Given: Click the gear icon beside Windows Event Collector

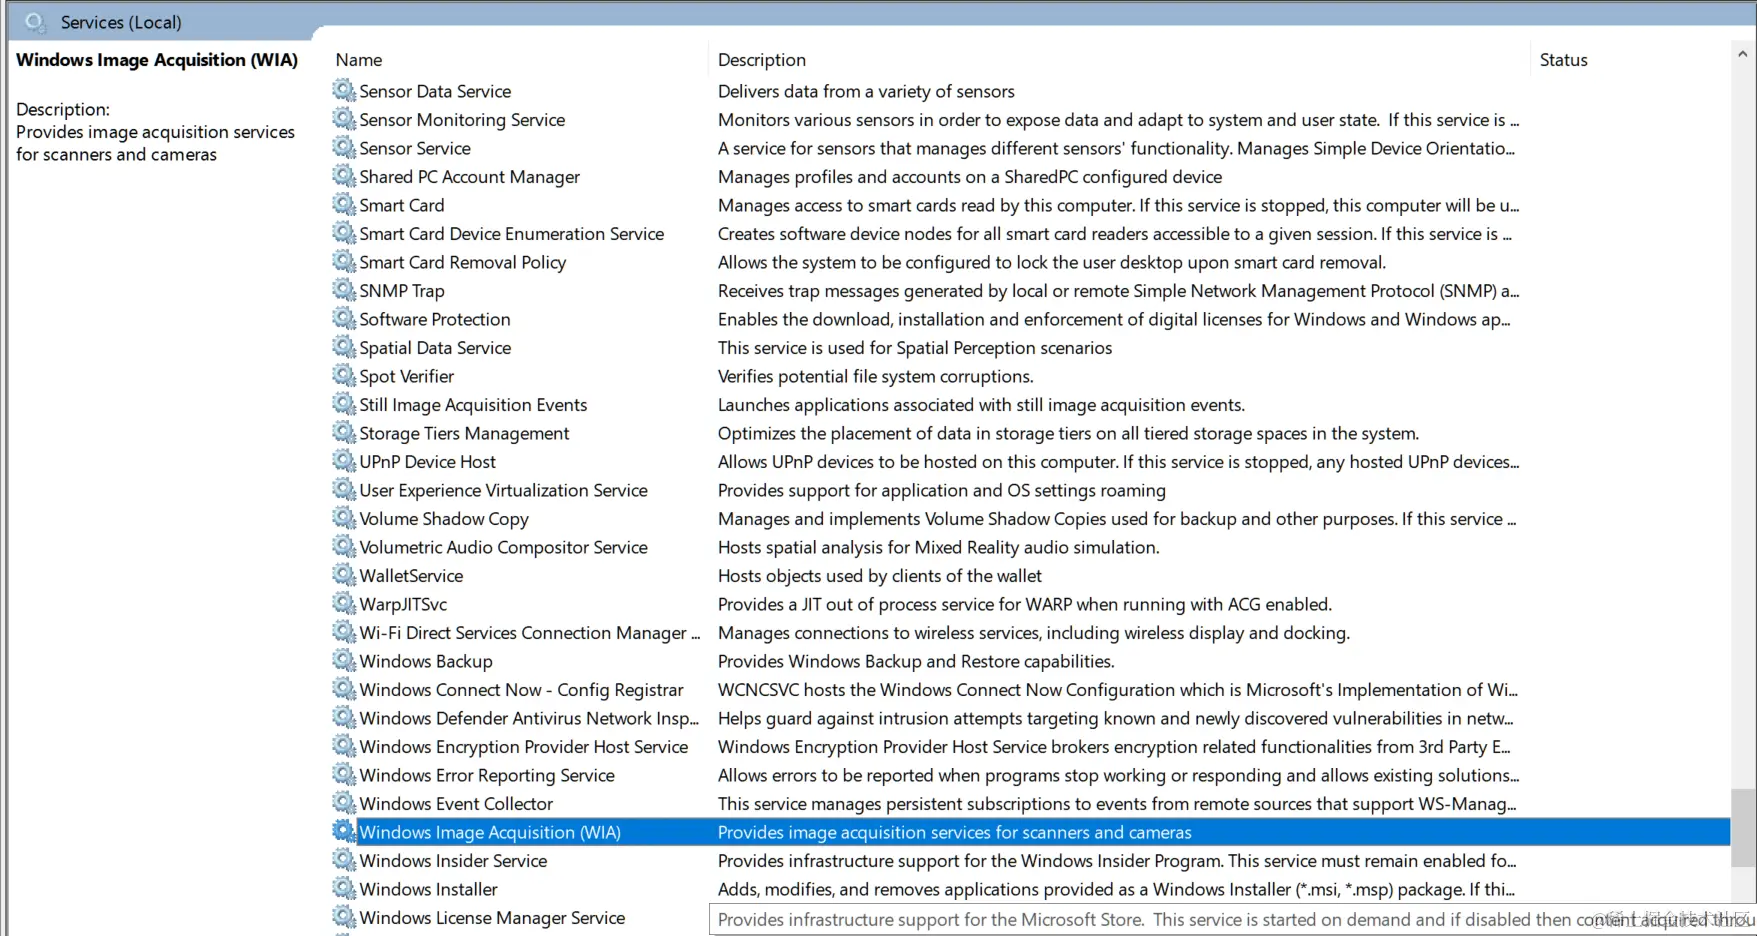Looking at the screenshot, I should coord(344,803).
